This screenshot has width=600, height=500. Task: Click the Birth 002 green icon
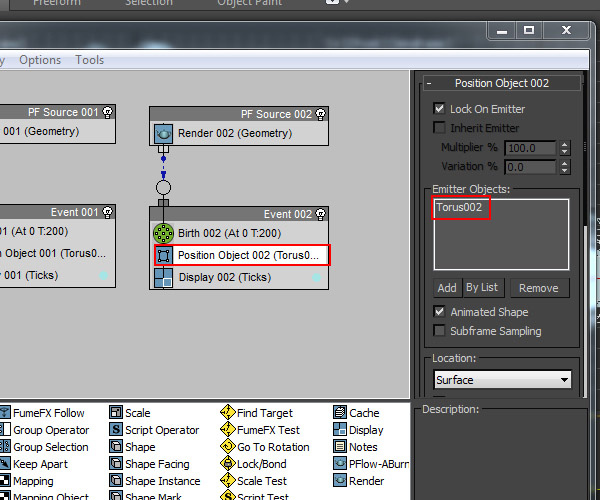[163, 233]
